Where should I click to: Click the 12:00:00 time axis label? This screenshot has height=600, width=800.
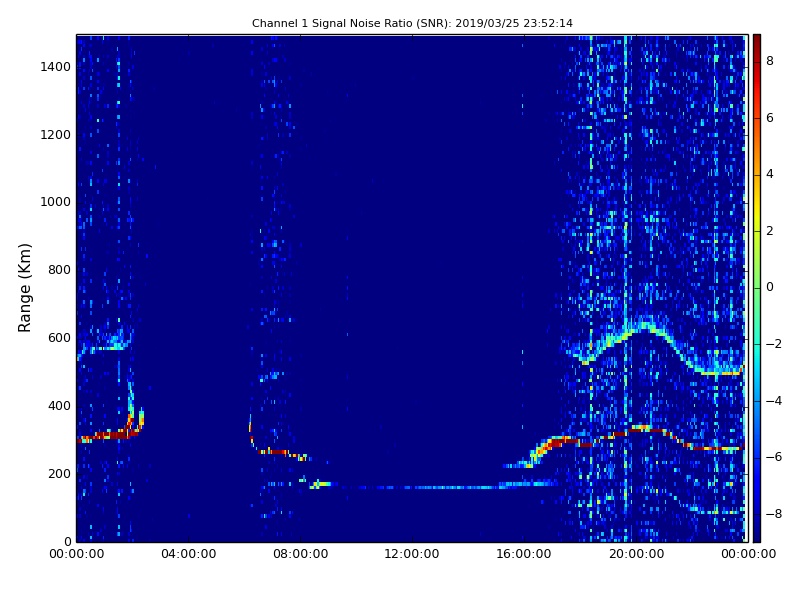(x=412, y=554)
